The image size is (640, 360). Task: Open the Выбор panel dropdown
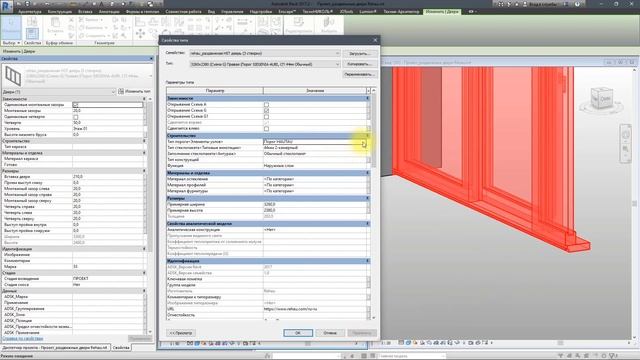tap(11, 43)
